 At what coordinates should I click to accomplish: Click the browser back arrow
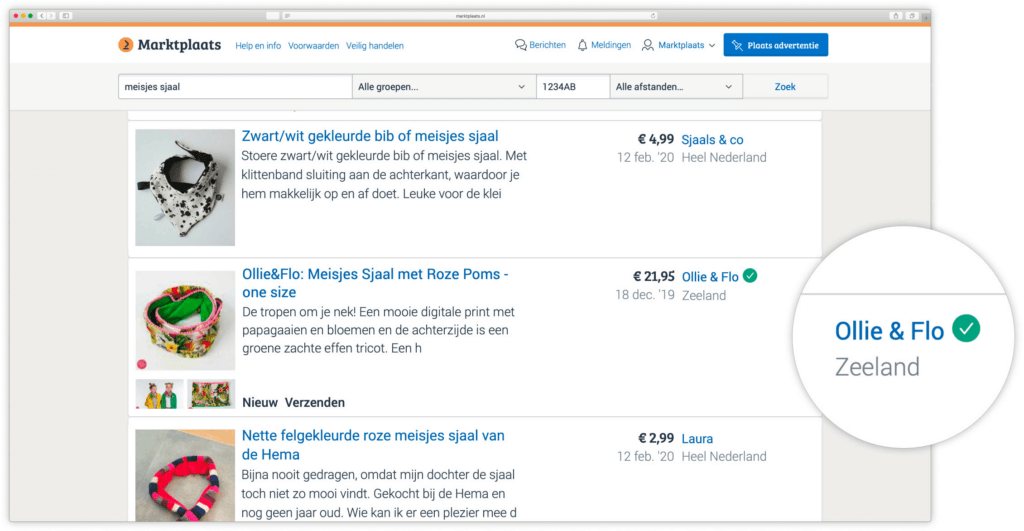[x=42, y=16]
